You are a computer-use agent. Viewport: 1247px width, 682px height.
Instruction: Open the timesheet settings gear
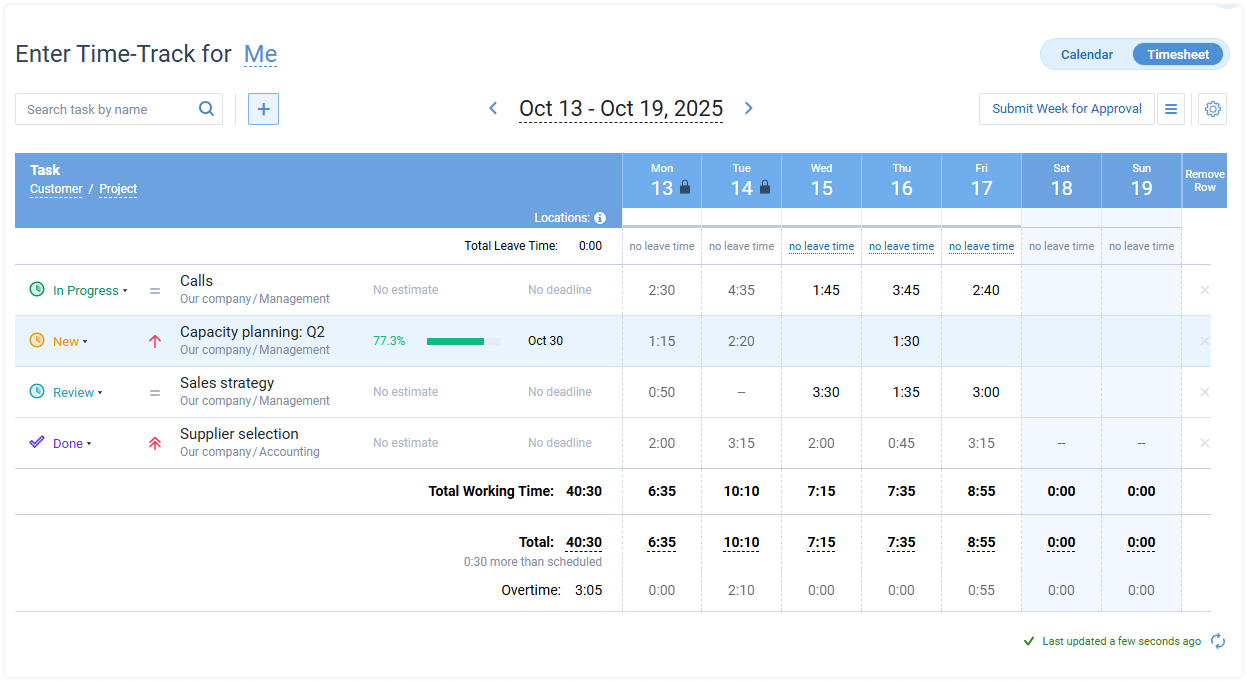(1212, 108)
